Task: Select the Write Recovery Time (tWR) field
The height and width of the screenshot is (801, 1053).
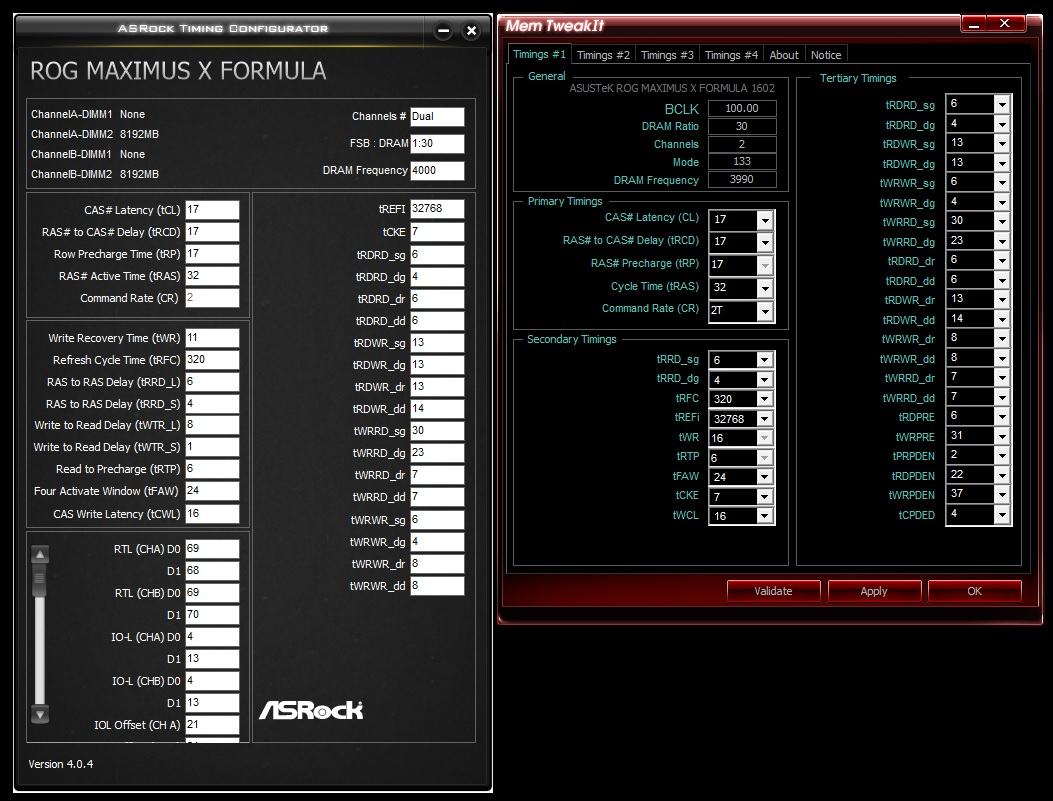Action: click(212, 338)
